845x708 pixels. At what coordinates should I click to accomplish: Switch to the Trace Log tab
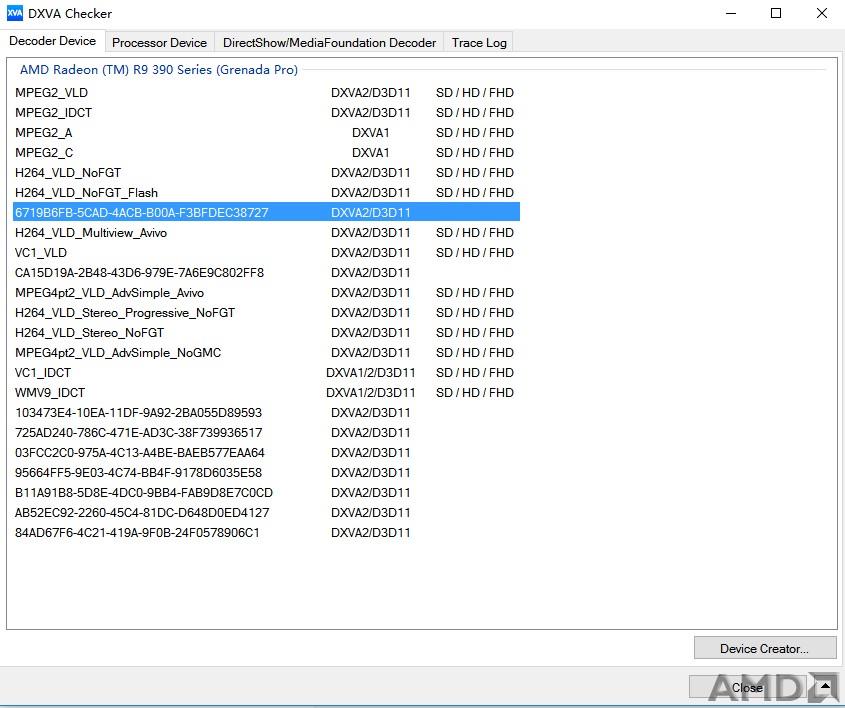tap(479, 43)
